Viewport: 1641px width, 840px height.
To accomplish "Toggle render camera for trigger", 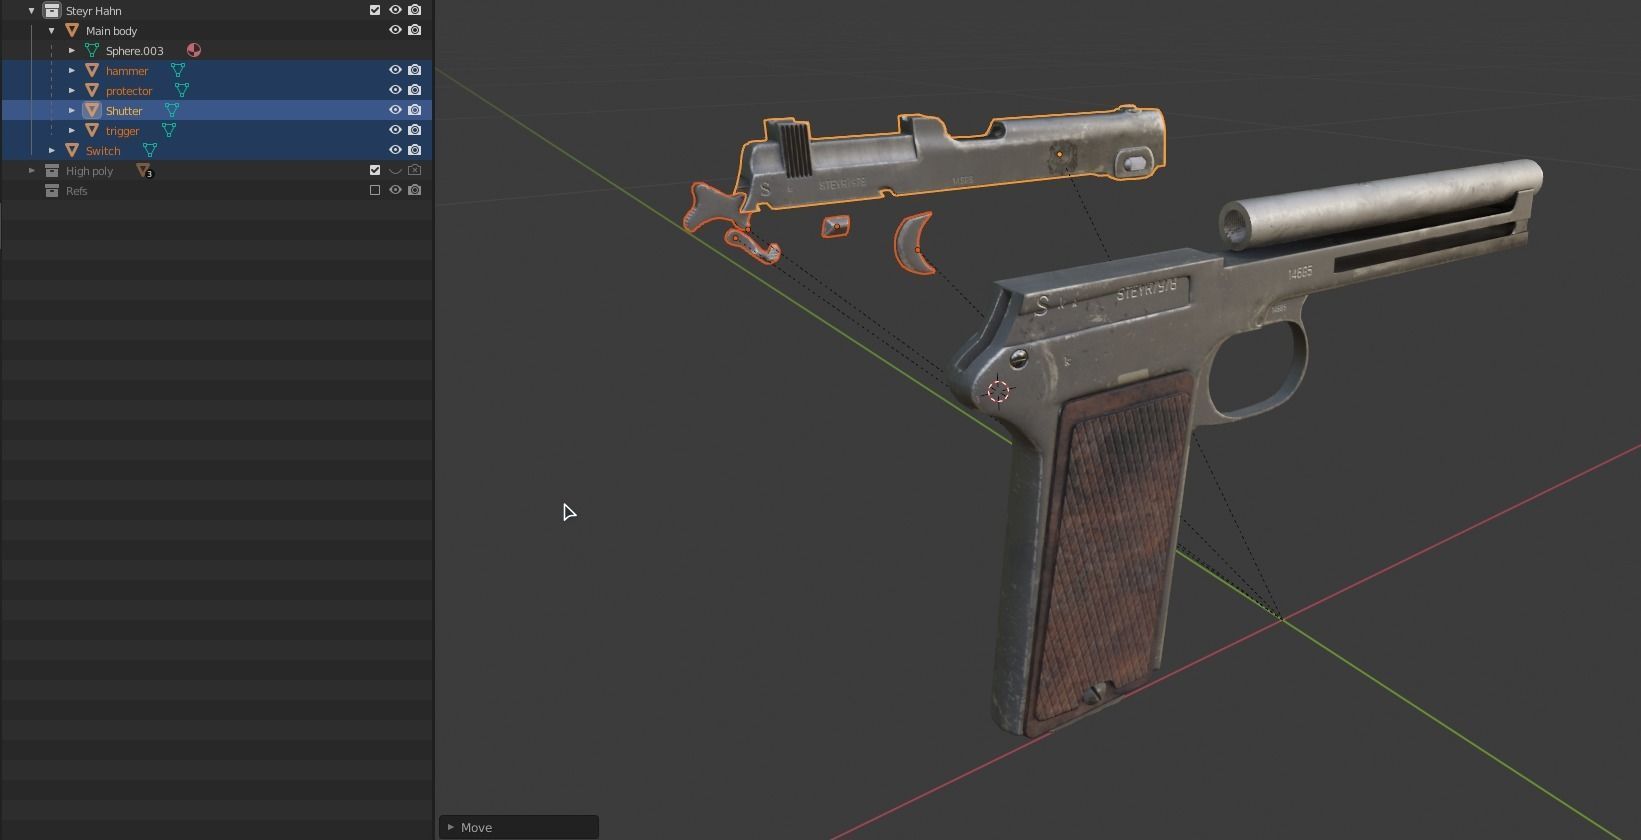I will point(415,130).
